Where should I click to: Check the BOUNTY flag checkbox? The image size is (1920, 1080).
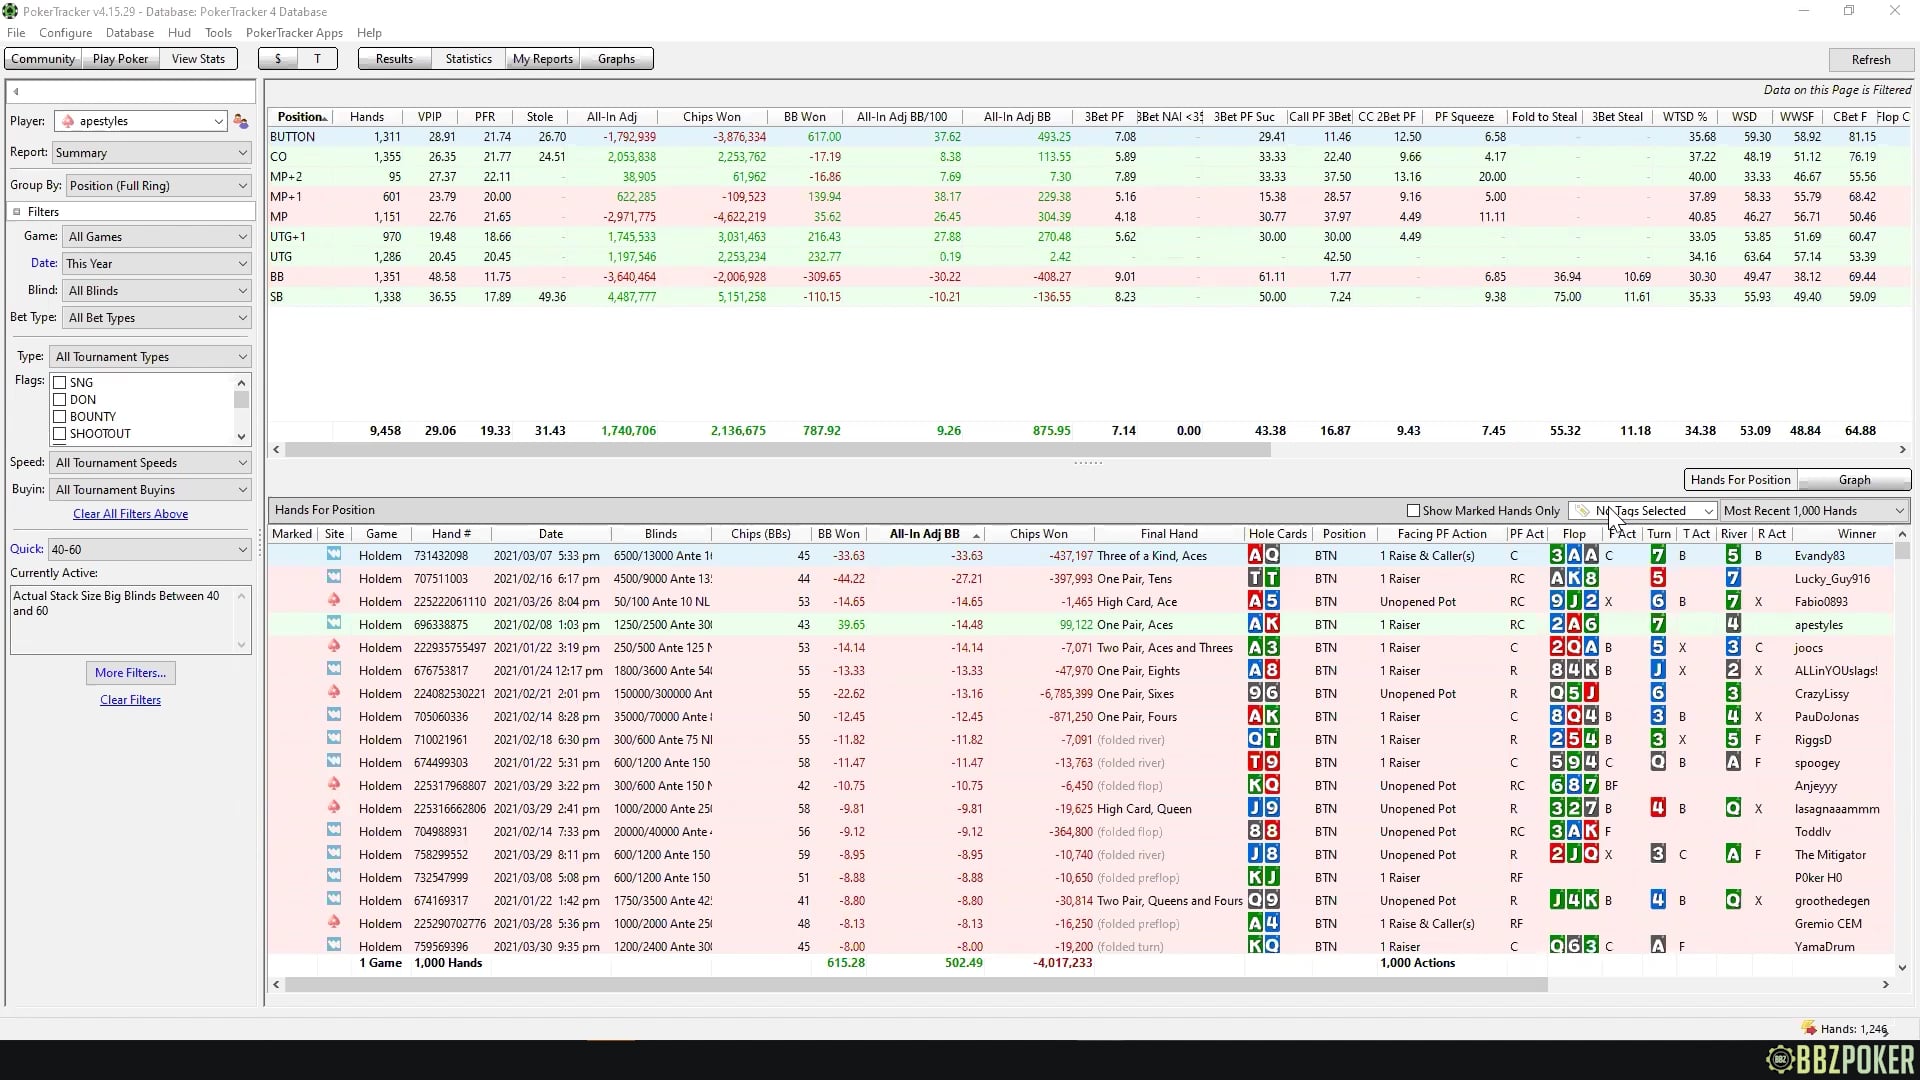(x=60, y=417)
